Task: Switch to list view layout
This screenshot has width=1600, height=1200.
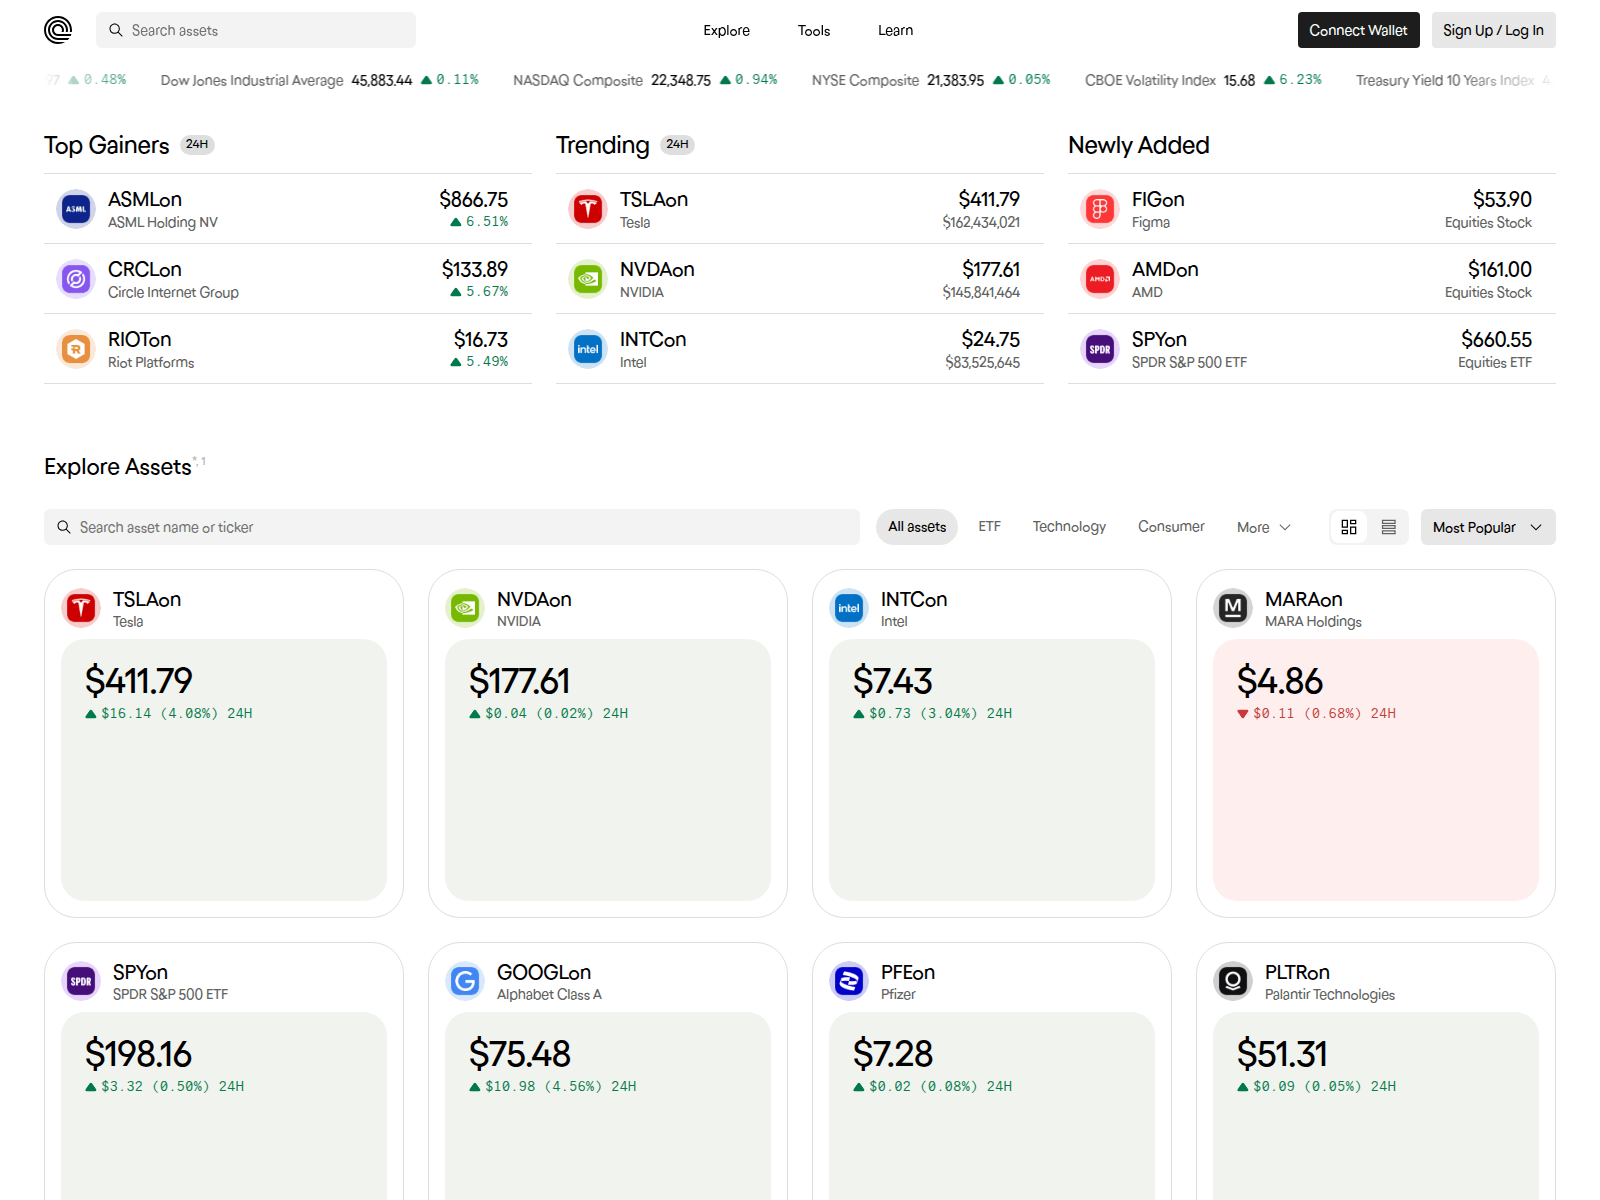Action: point(1389,527)
